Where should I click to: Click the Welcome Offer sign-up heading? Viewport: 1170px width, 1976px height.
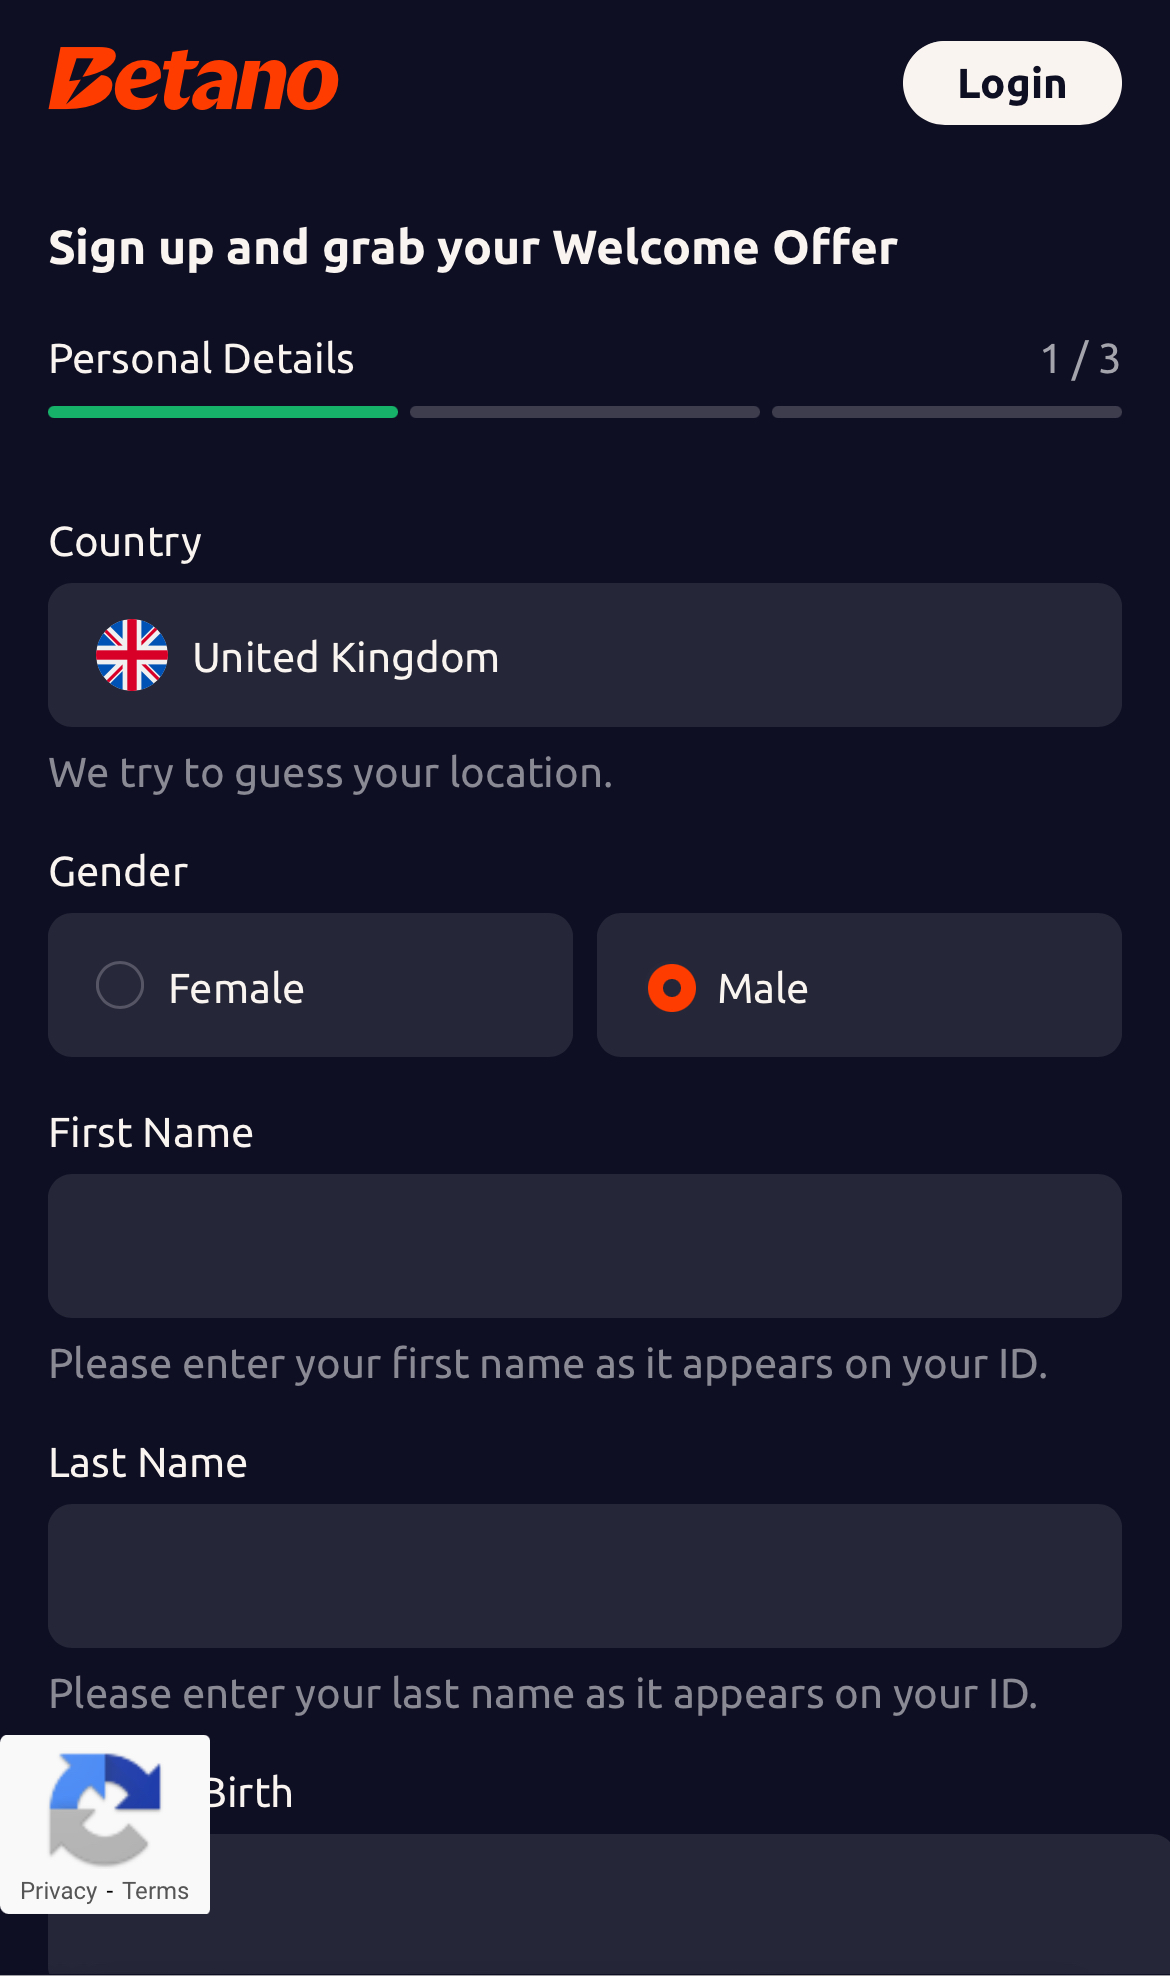[x=473, y=248]
